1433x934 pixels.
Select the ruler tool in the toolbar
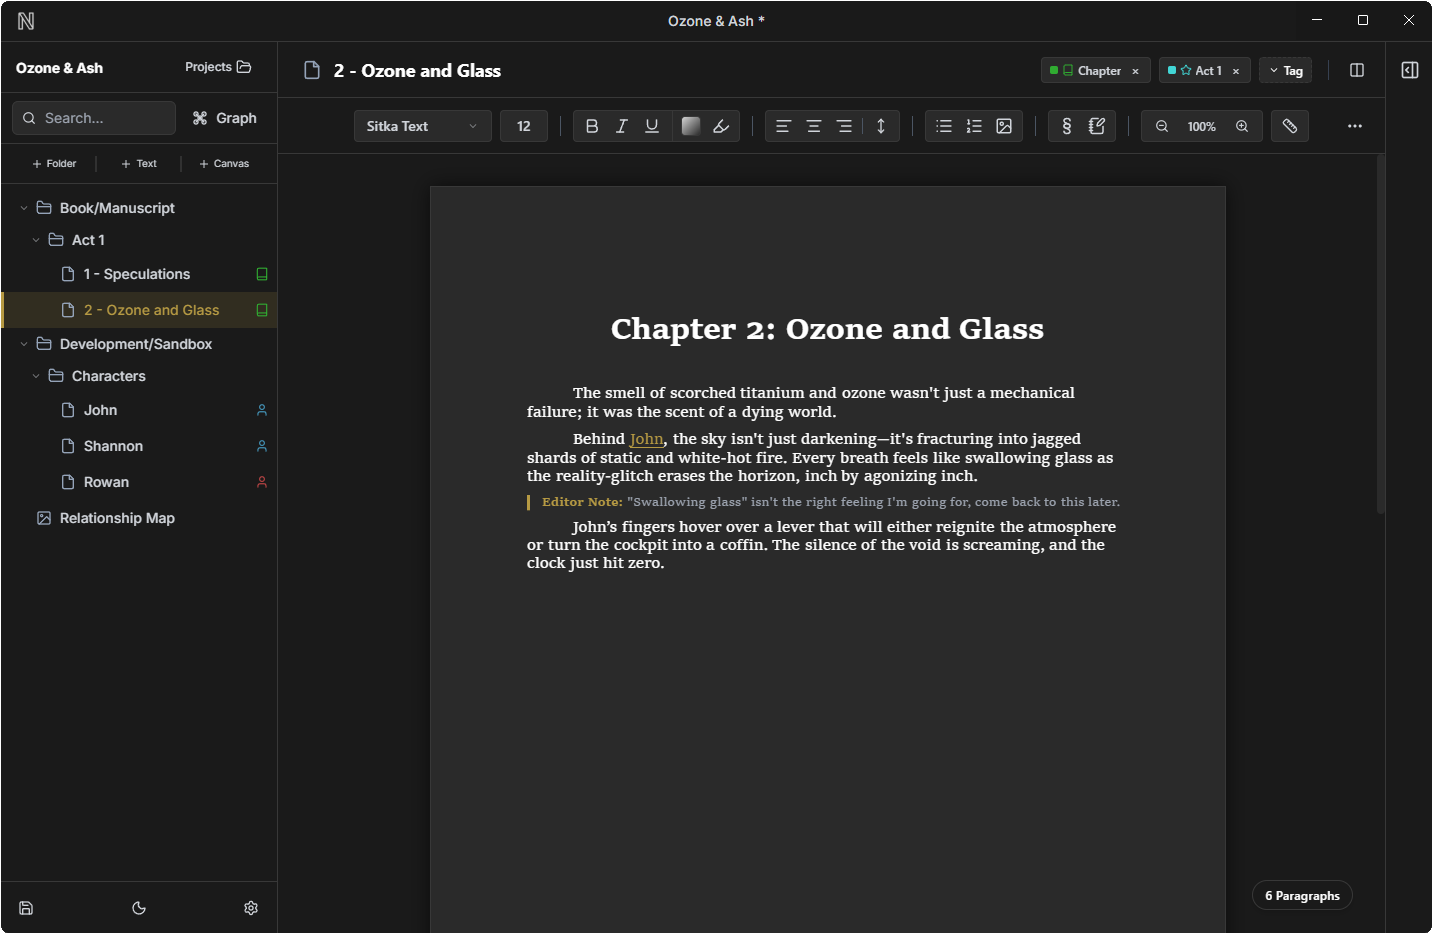click(x=1290, y=126)
